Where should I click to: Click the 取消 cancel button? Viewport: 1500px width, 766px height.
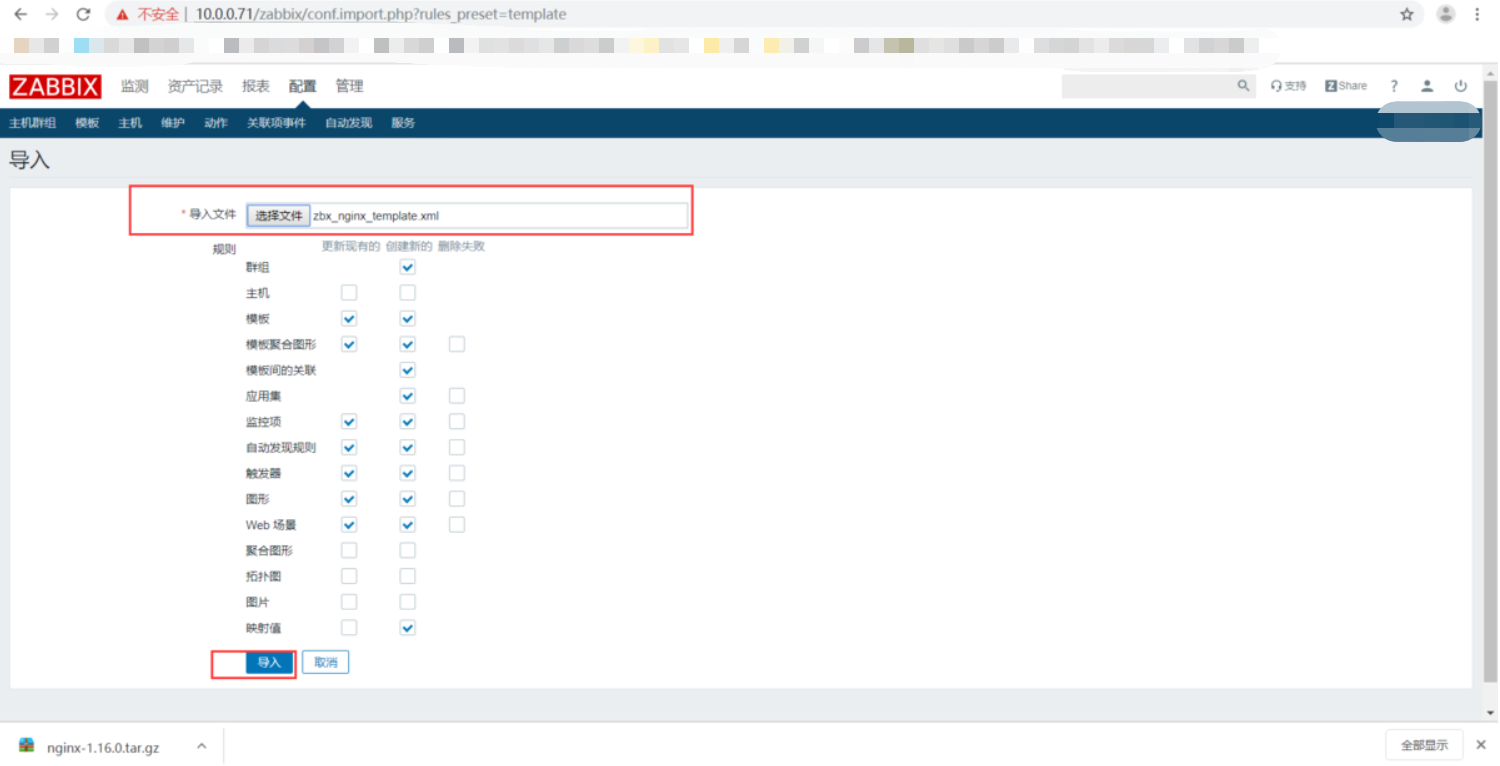[325, 663]
